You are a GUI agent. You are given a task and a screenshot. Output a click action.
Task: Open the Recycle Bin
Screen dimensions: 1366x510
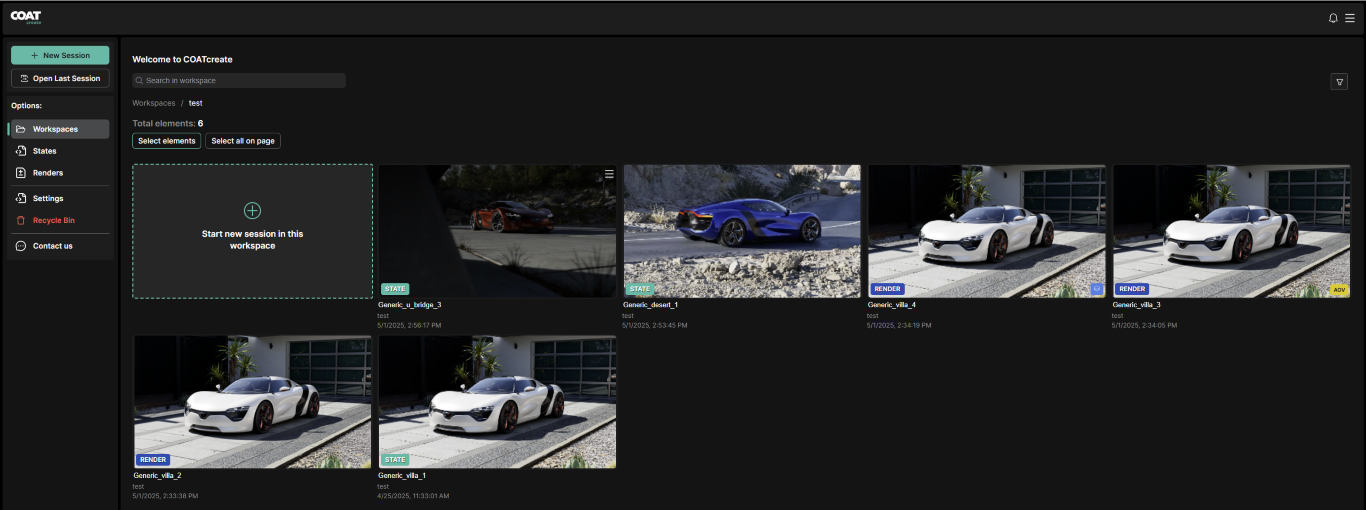pyautogui.click(x=53, y=220)
